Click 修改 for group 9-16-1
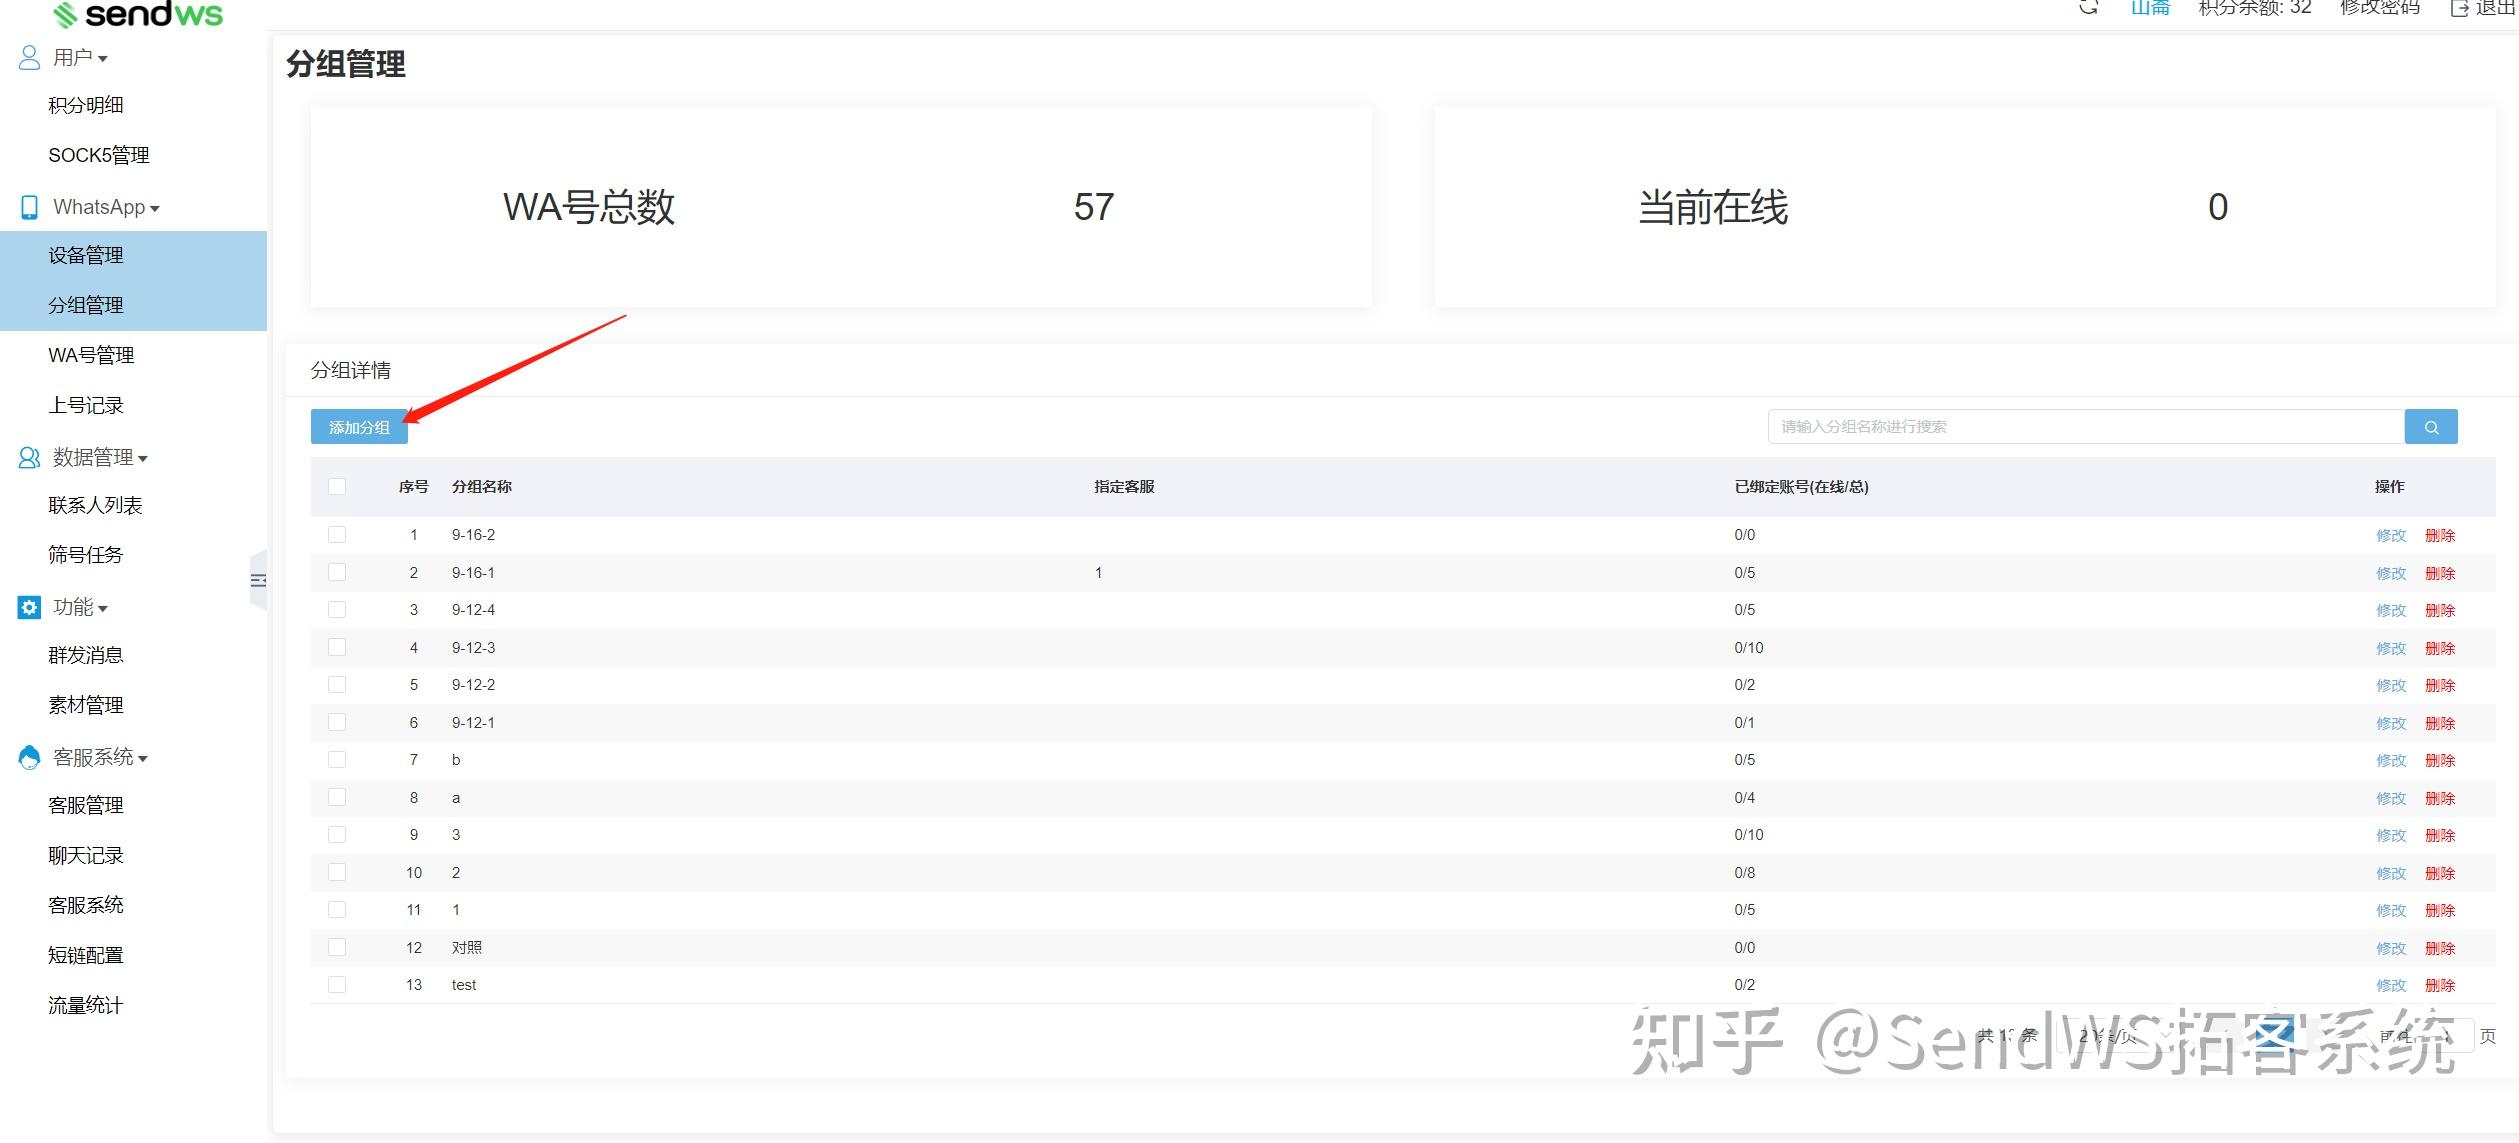 coord(2390,573)
